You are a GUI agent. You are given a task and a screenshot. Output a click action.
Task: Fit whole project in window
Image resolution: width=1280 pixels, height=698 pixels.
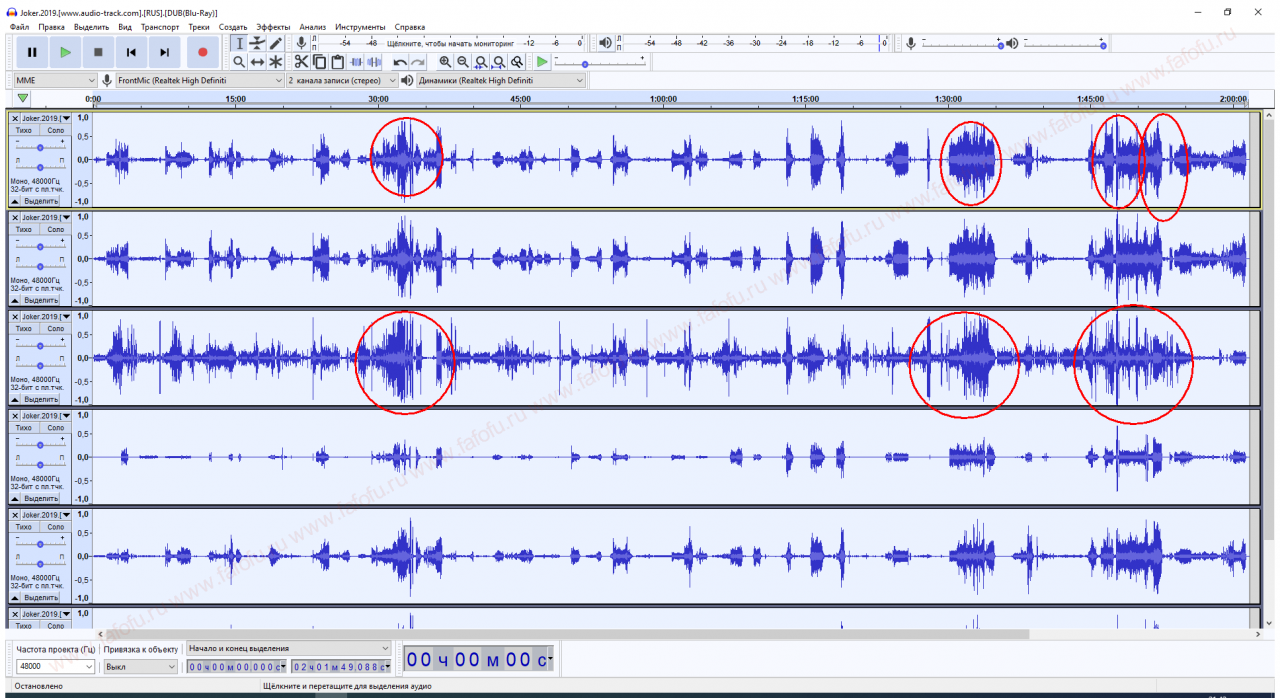(499, 62)
